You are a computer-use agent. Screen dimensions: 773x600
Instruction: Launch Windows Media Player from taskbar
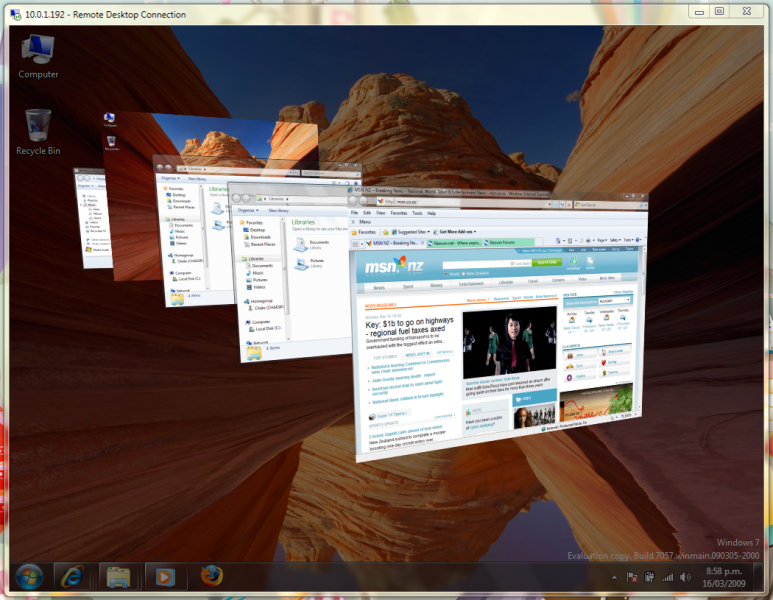pyautogui.click(x=163, y=576)
